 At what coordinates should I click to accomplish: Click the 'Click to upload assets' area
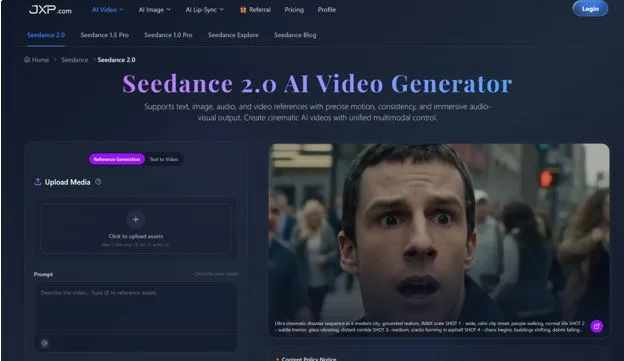coord(135,228)
